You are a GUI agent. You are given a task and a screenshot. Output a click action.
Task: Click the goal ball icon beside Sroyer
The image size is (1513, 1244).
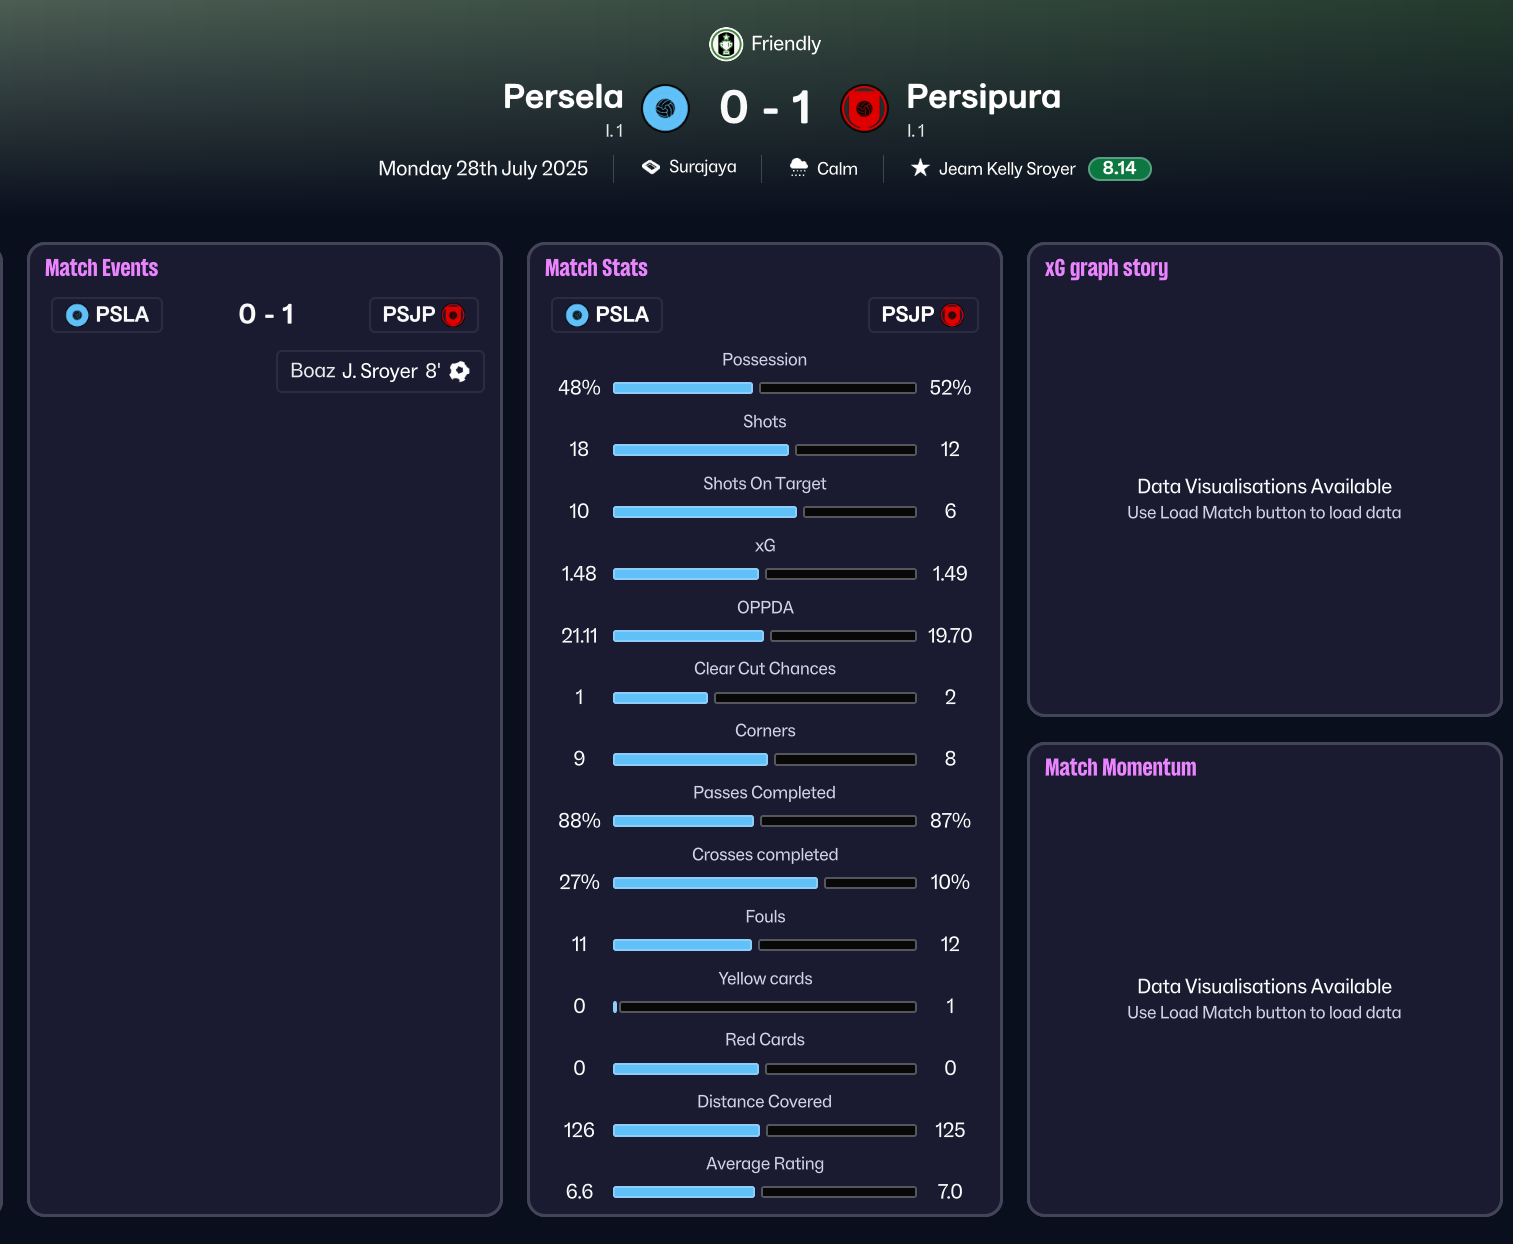(x=460, y=371)
